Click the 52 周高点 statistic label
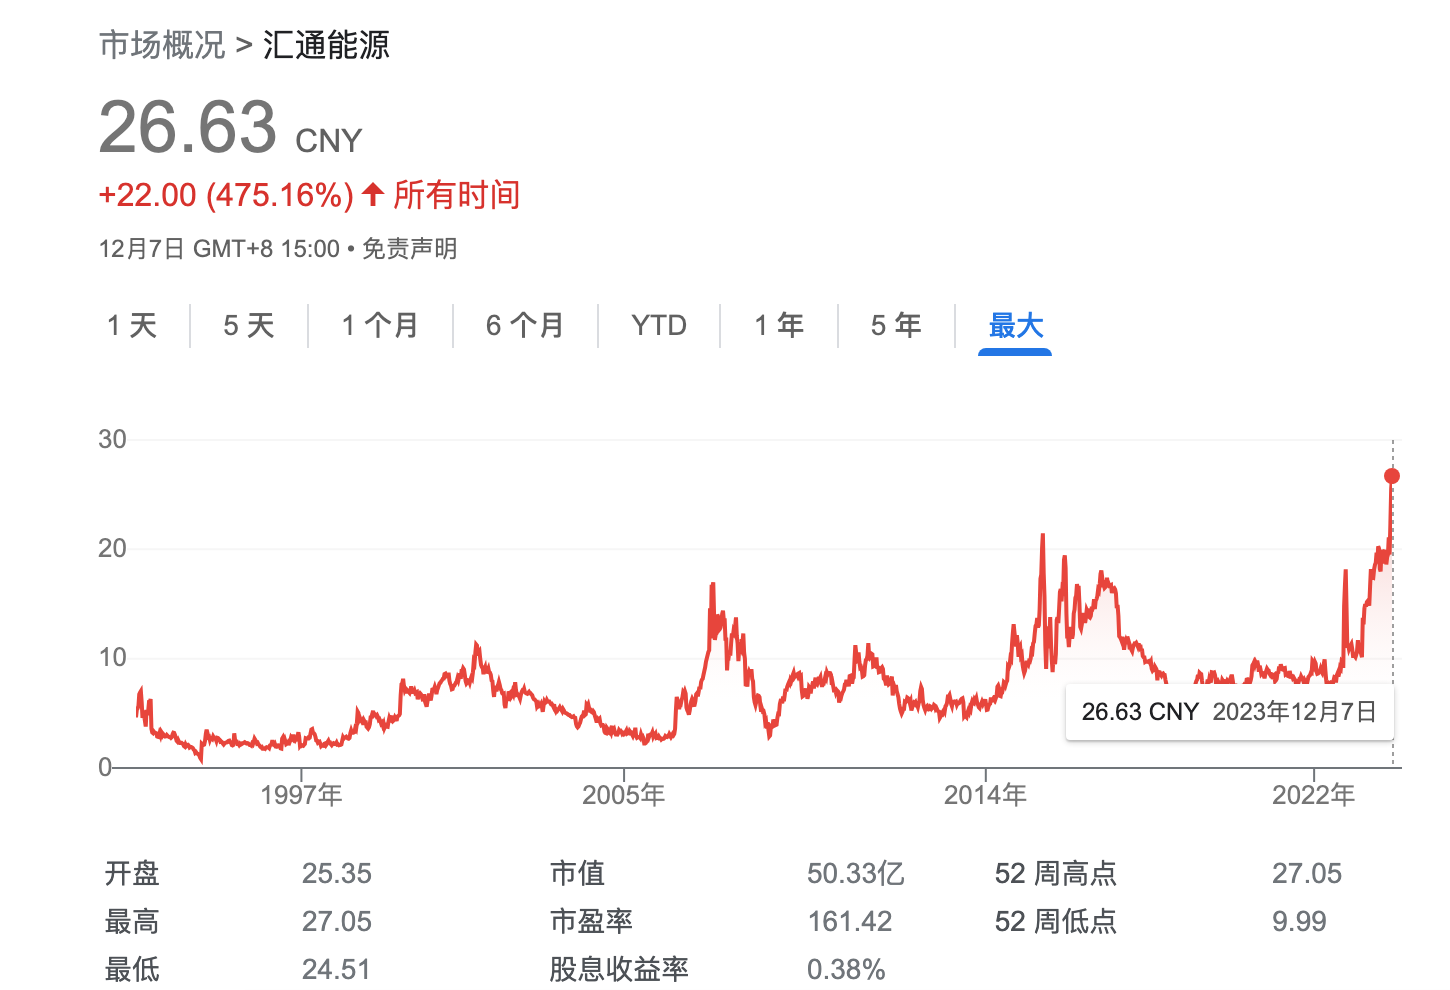Viewport: 1450px width, 990px height. coord(1053,873)
